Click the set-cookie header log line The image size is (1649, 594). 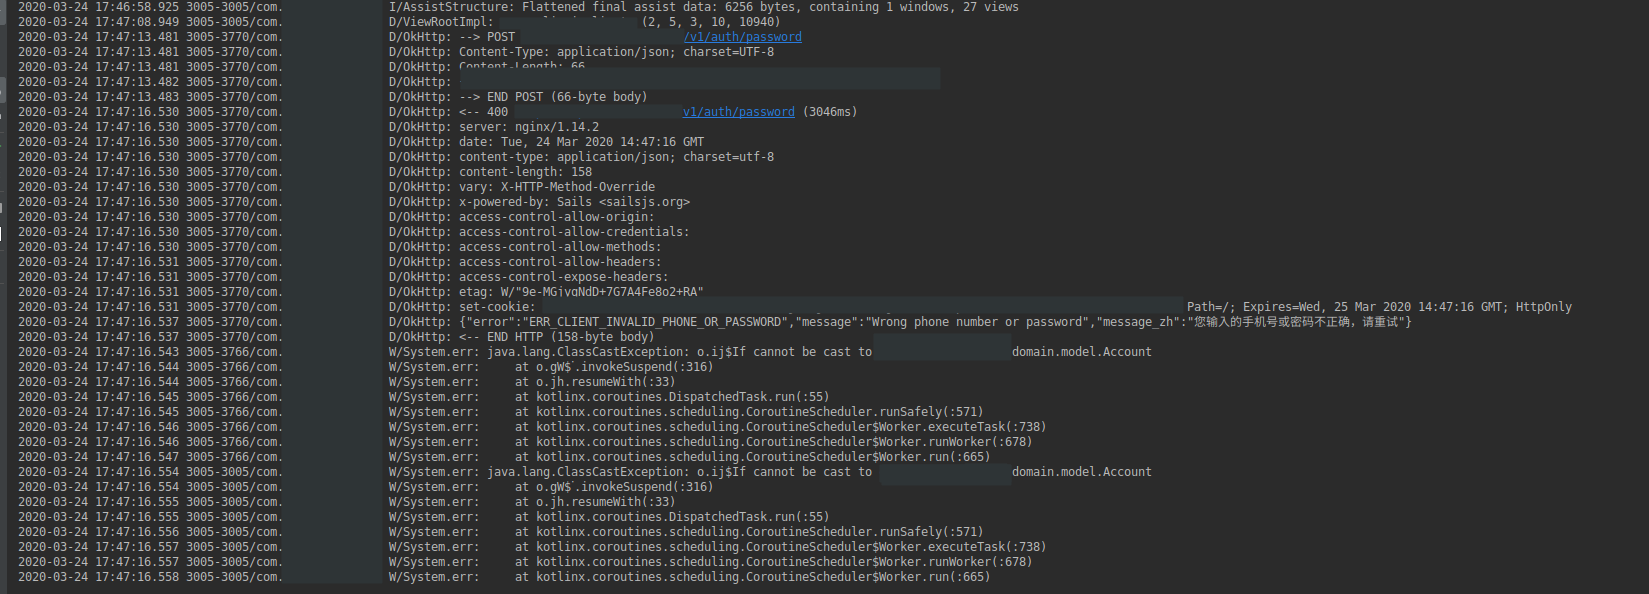coord(496,307)
